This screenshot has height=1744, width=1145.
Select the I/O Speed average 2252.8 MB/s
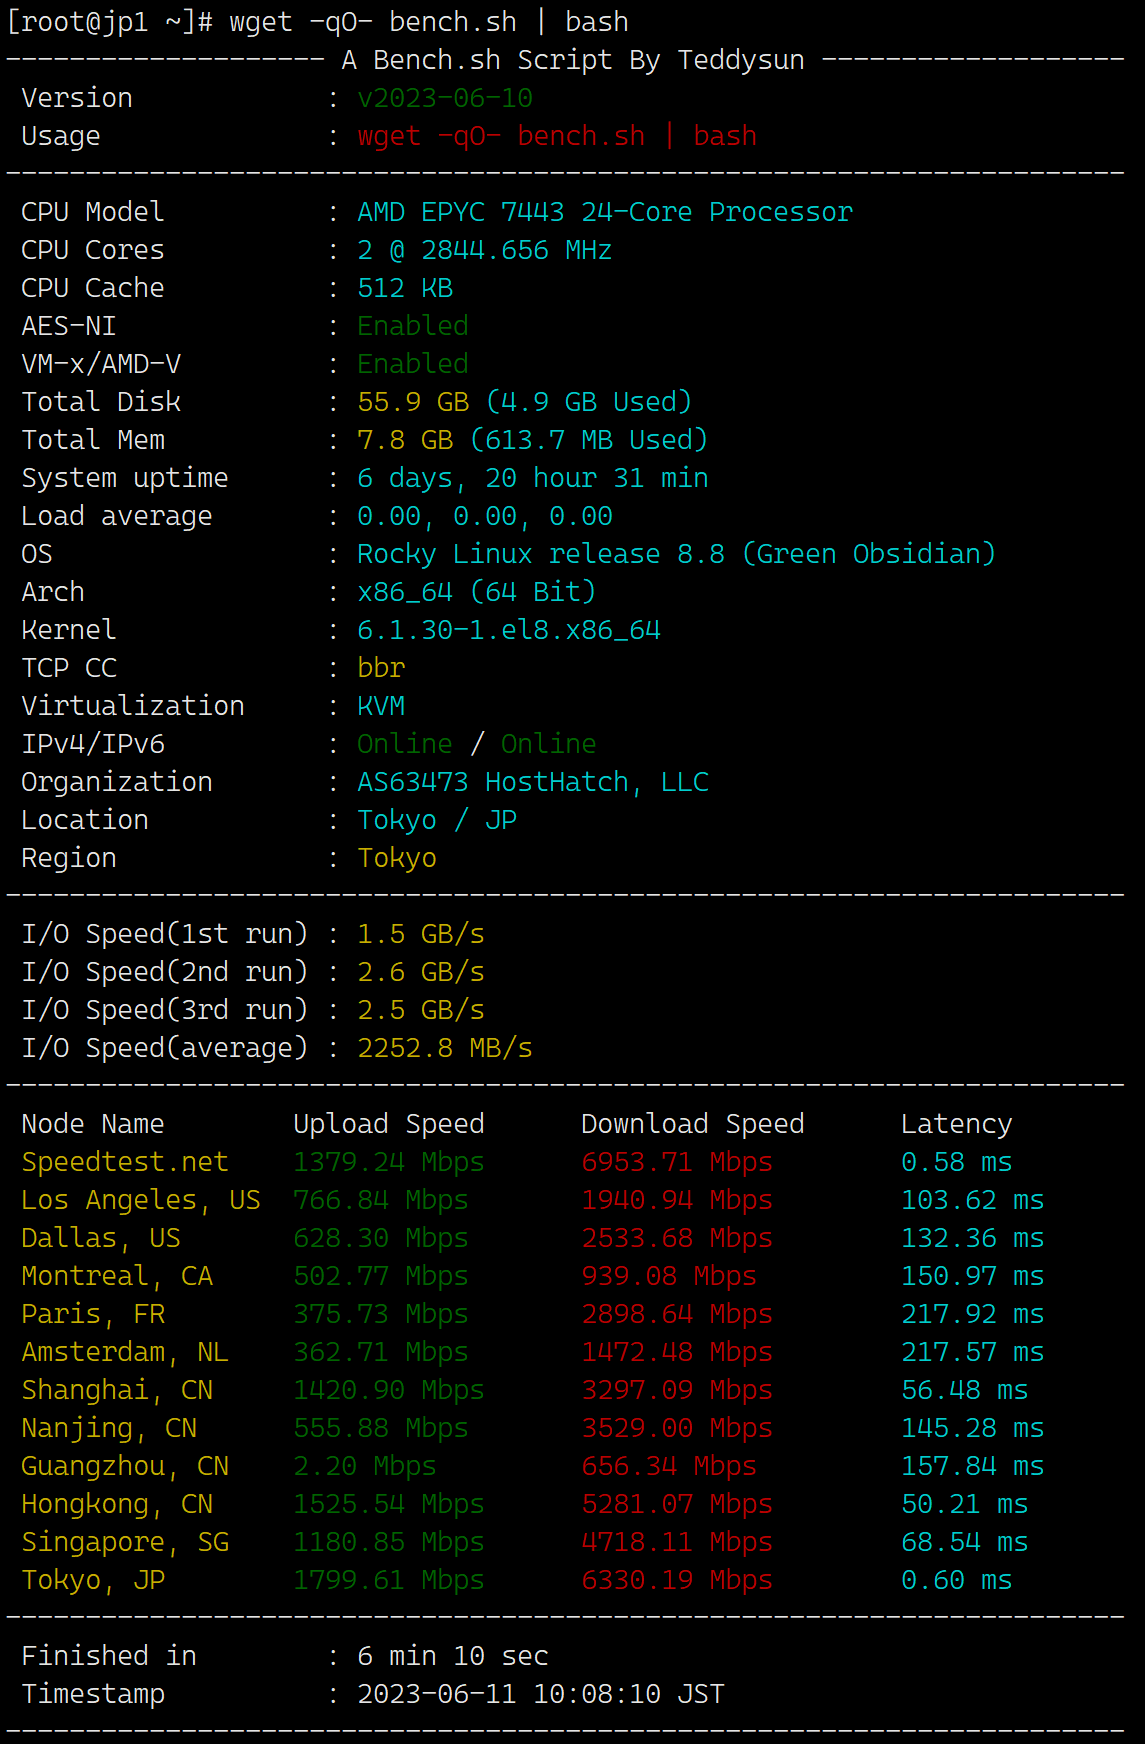[445, 1048]
